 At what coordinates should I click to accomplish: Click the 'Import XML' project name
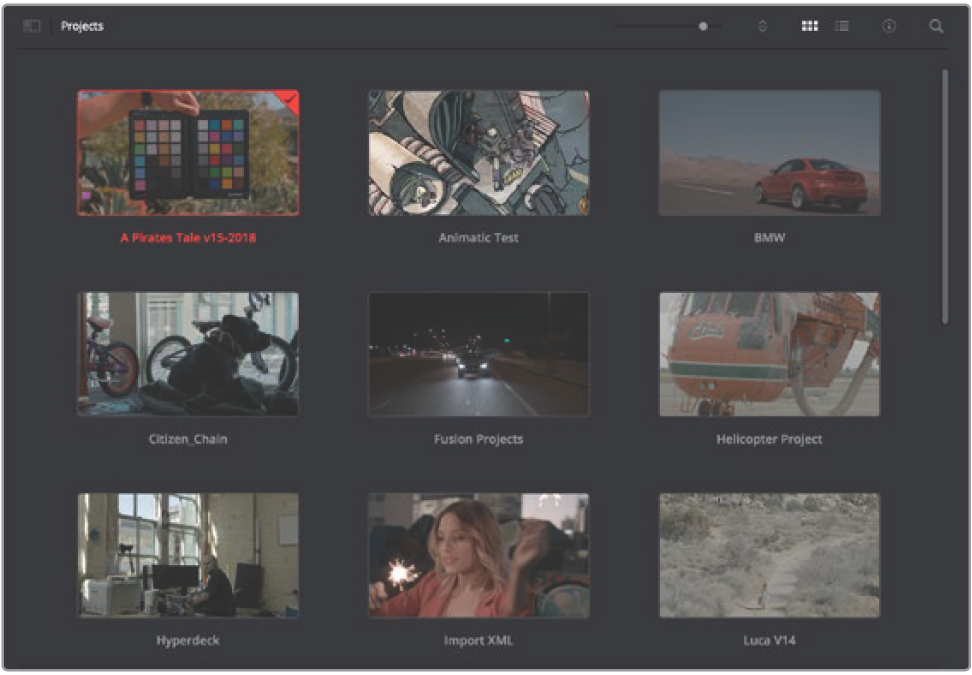point(479,640)
